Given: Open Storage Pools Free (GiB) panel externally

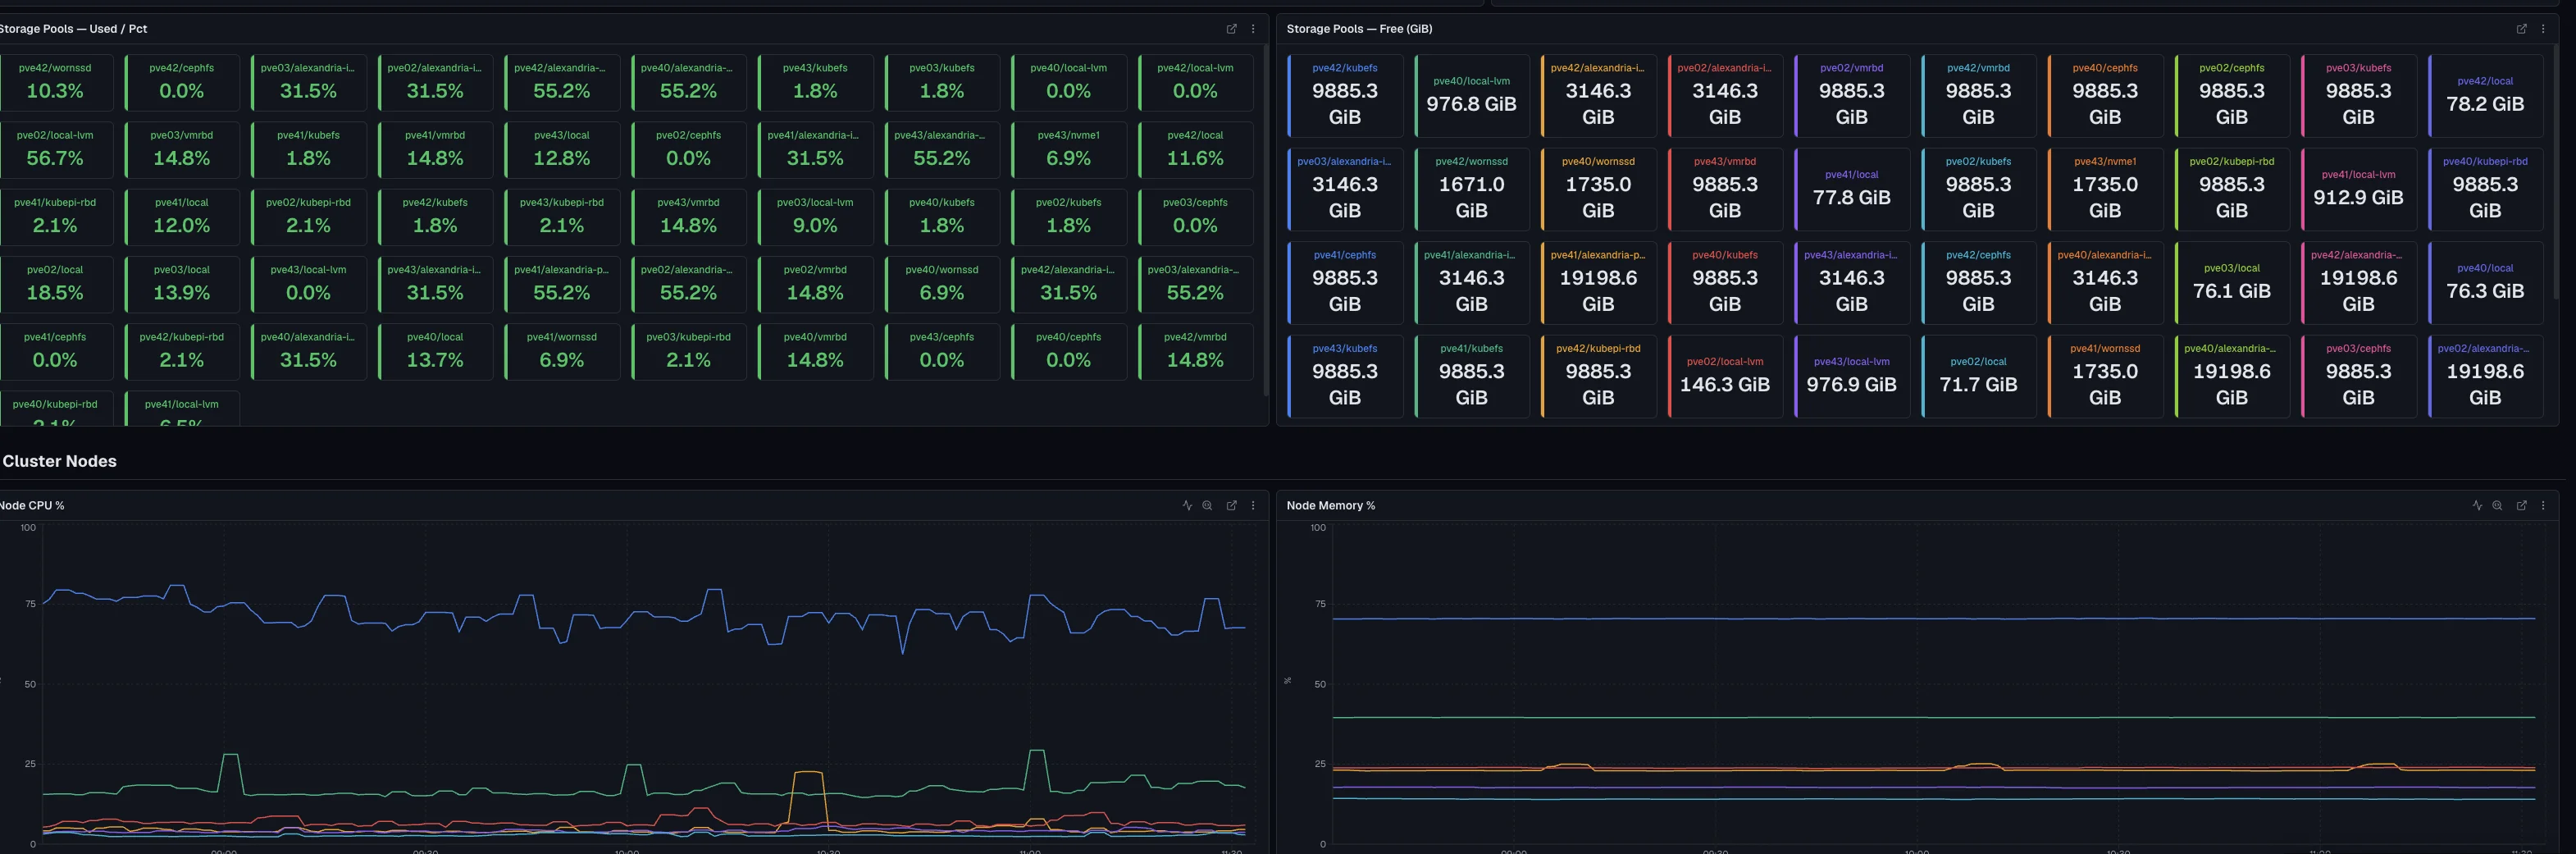Looking at the screenshot, I should tap(2521, 29).
